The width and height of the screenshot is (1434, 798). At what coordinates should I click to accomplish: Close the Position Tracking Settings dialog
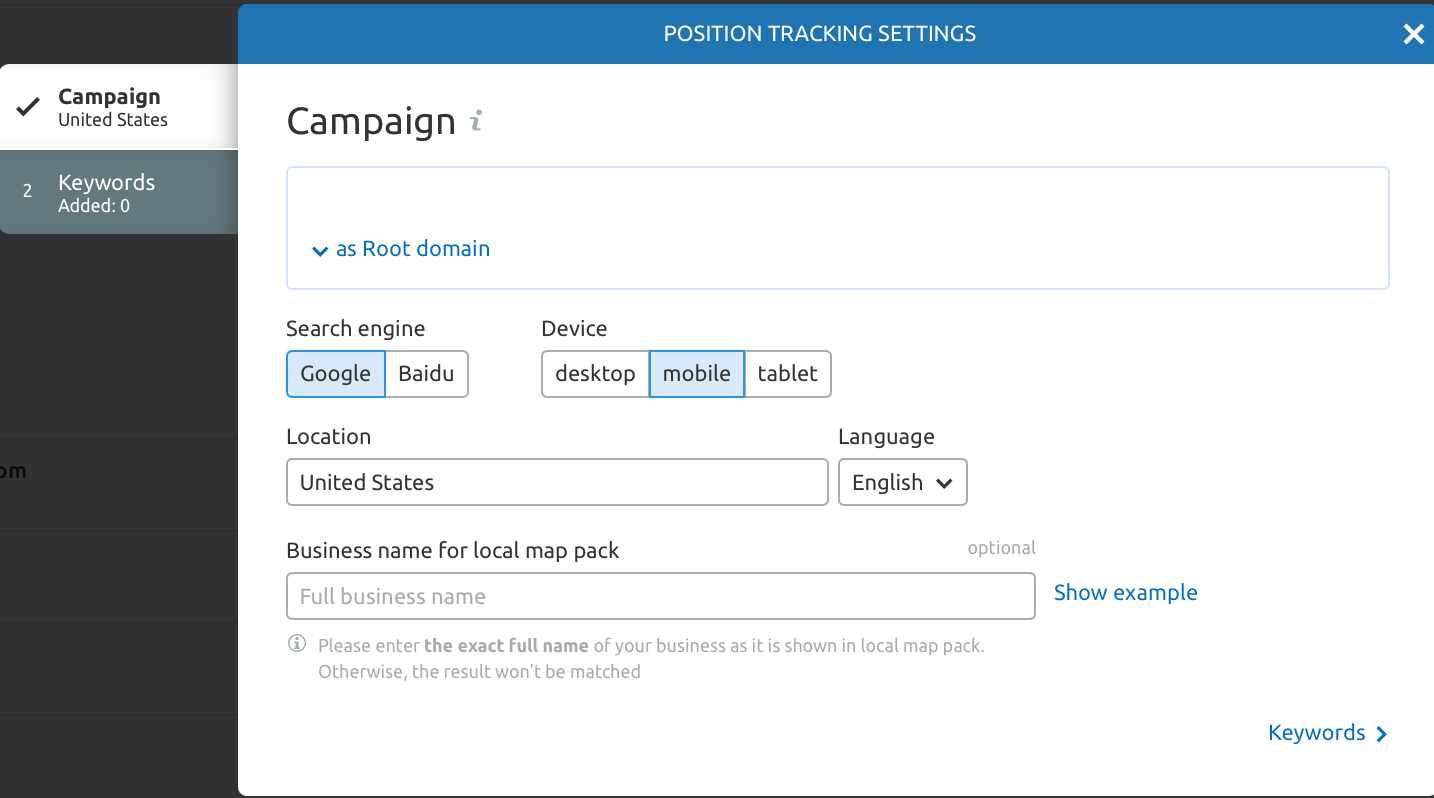point(1413,34)
